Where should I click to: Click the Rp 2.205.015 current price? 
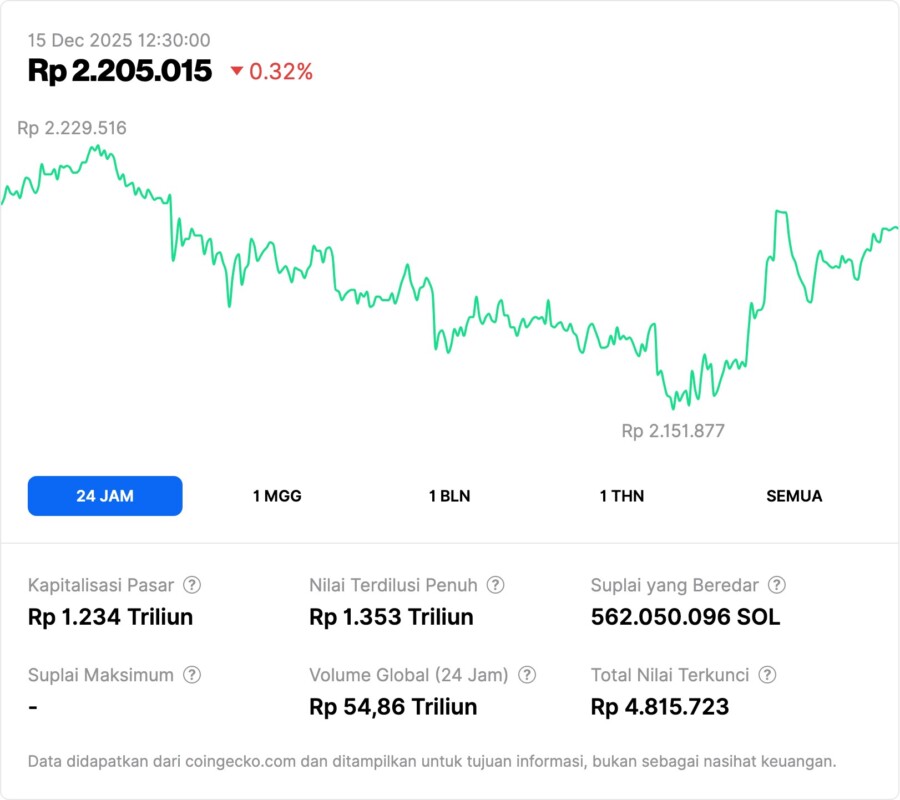120,70
